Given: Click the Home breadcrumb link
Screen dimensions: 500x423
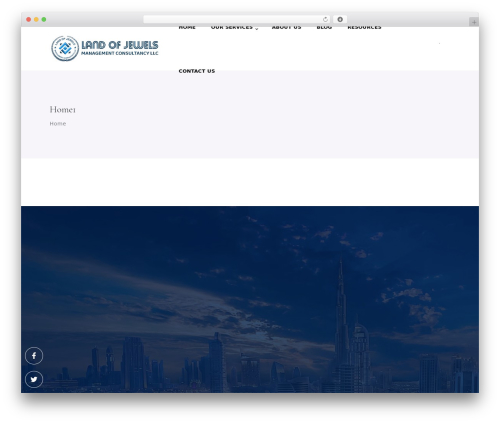Looking at the screenshot, I should click(x=58, y=124).
